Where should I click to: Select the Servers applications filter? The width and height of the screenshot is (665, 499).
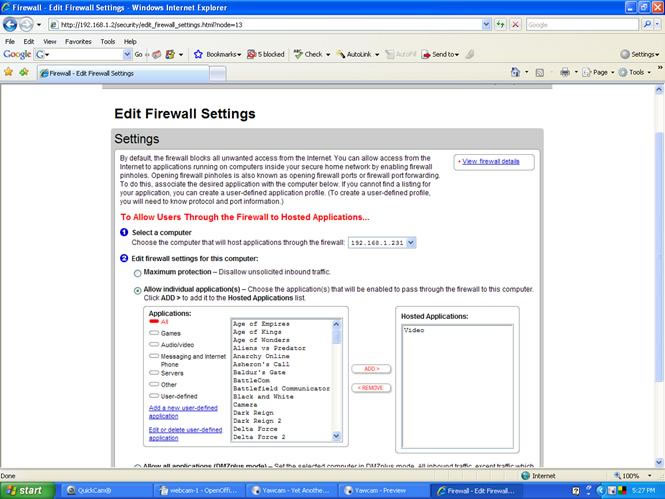click(154, 373)
